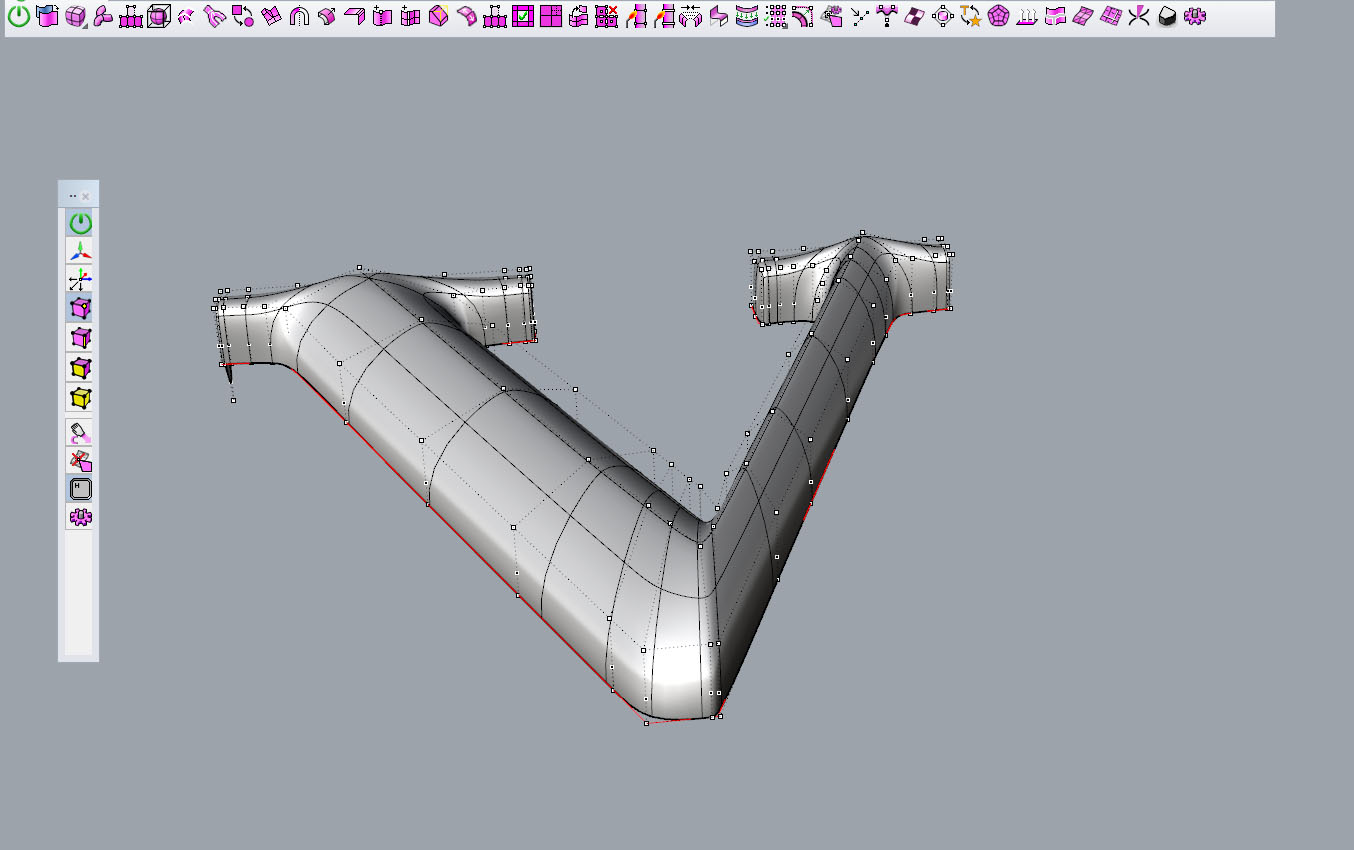Select the pink pentagon mesh icon
Image resolution: width=1354 pixels, height=850 pixels.
(x=999, y=16)
